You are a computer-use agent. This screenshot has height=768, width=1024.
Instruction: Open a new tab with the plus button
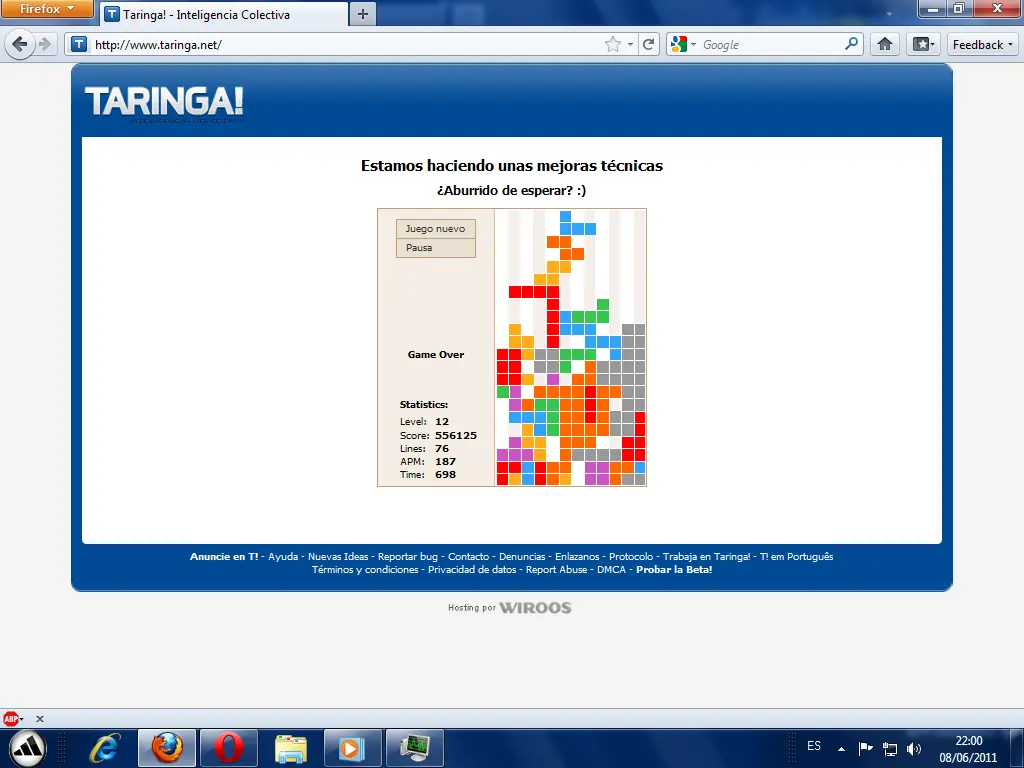click(363, 14)
